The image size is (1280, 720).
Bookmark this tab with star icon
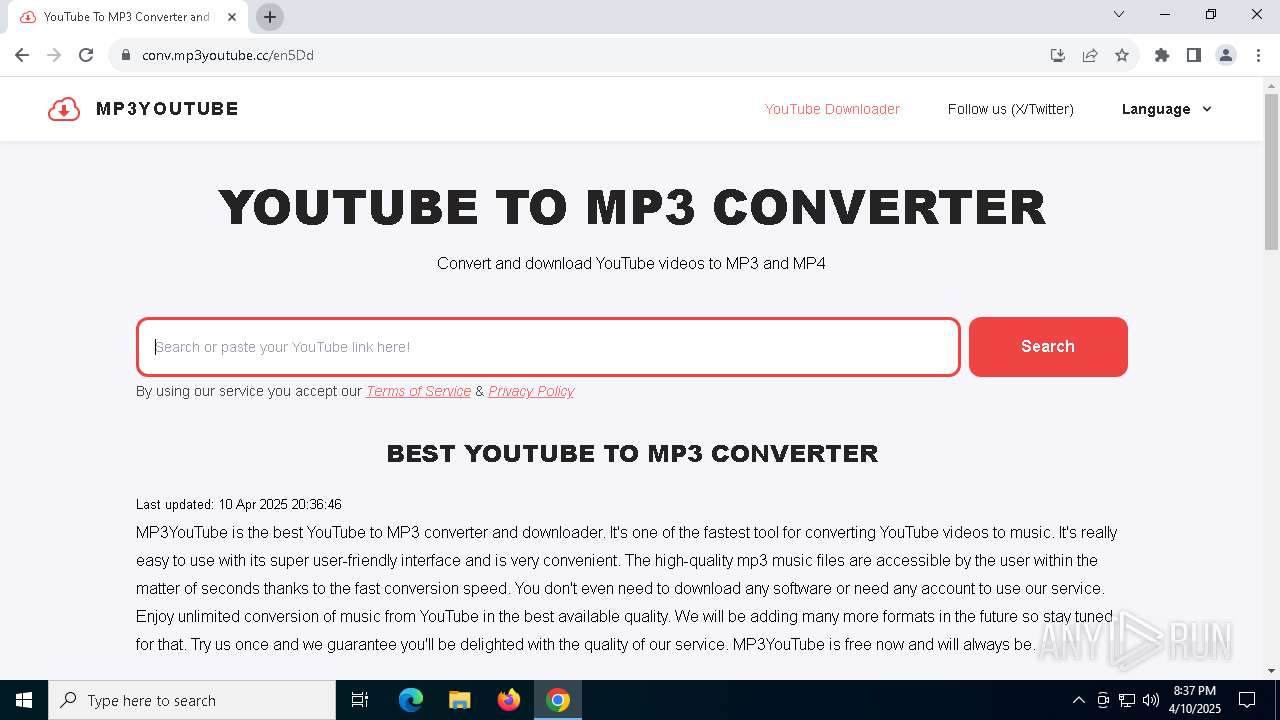pyautogui.click(x=1122, y=55)
